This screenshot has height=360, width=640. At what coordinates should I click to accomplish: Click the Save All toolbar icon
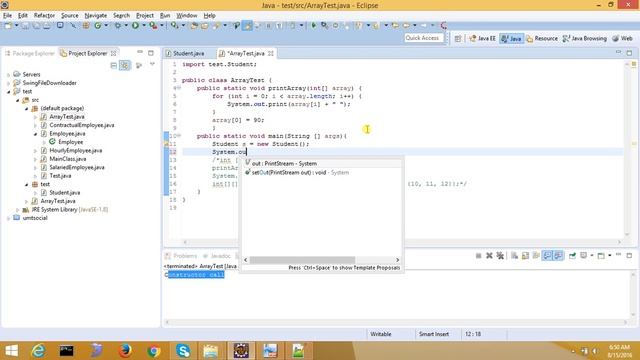36,26
